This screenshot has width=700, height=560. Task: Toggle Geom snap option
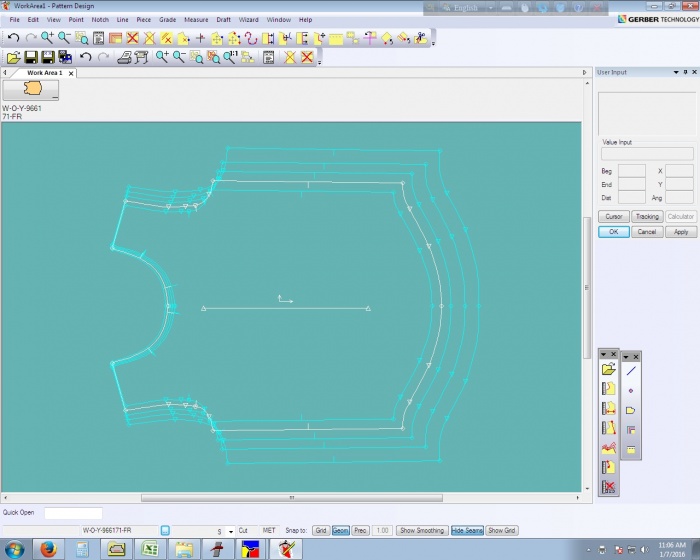(x=340, y=530)
